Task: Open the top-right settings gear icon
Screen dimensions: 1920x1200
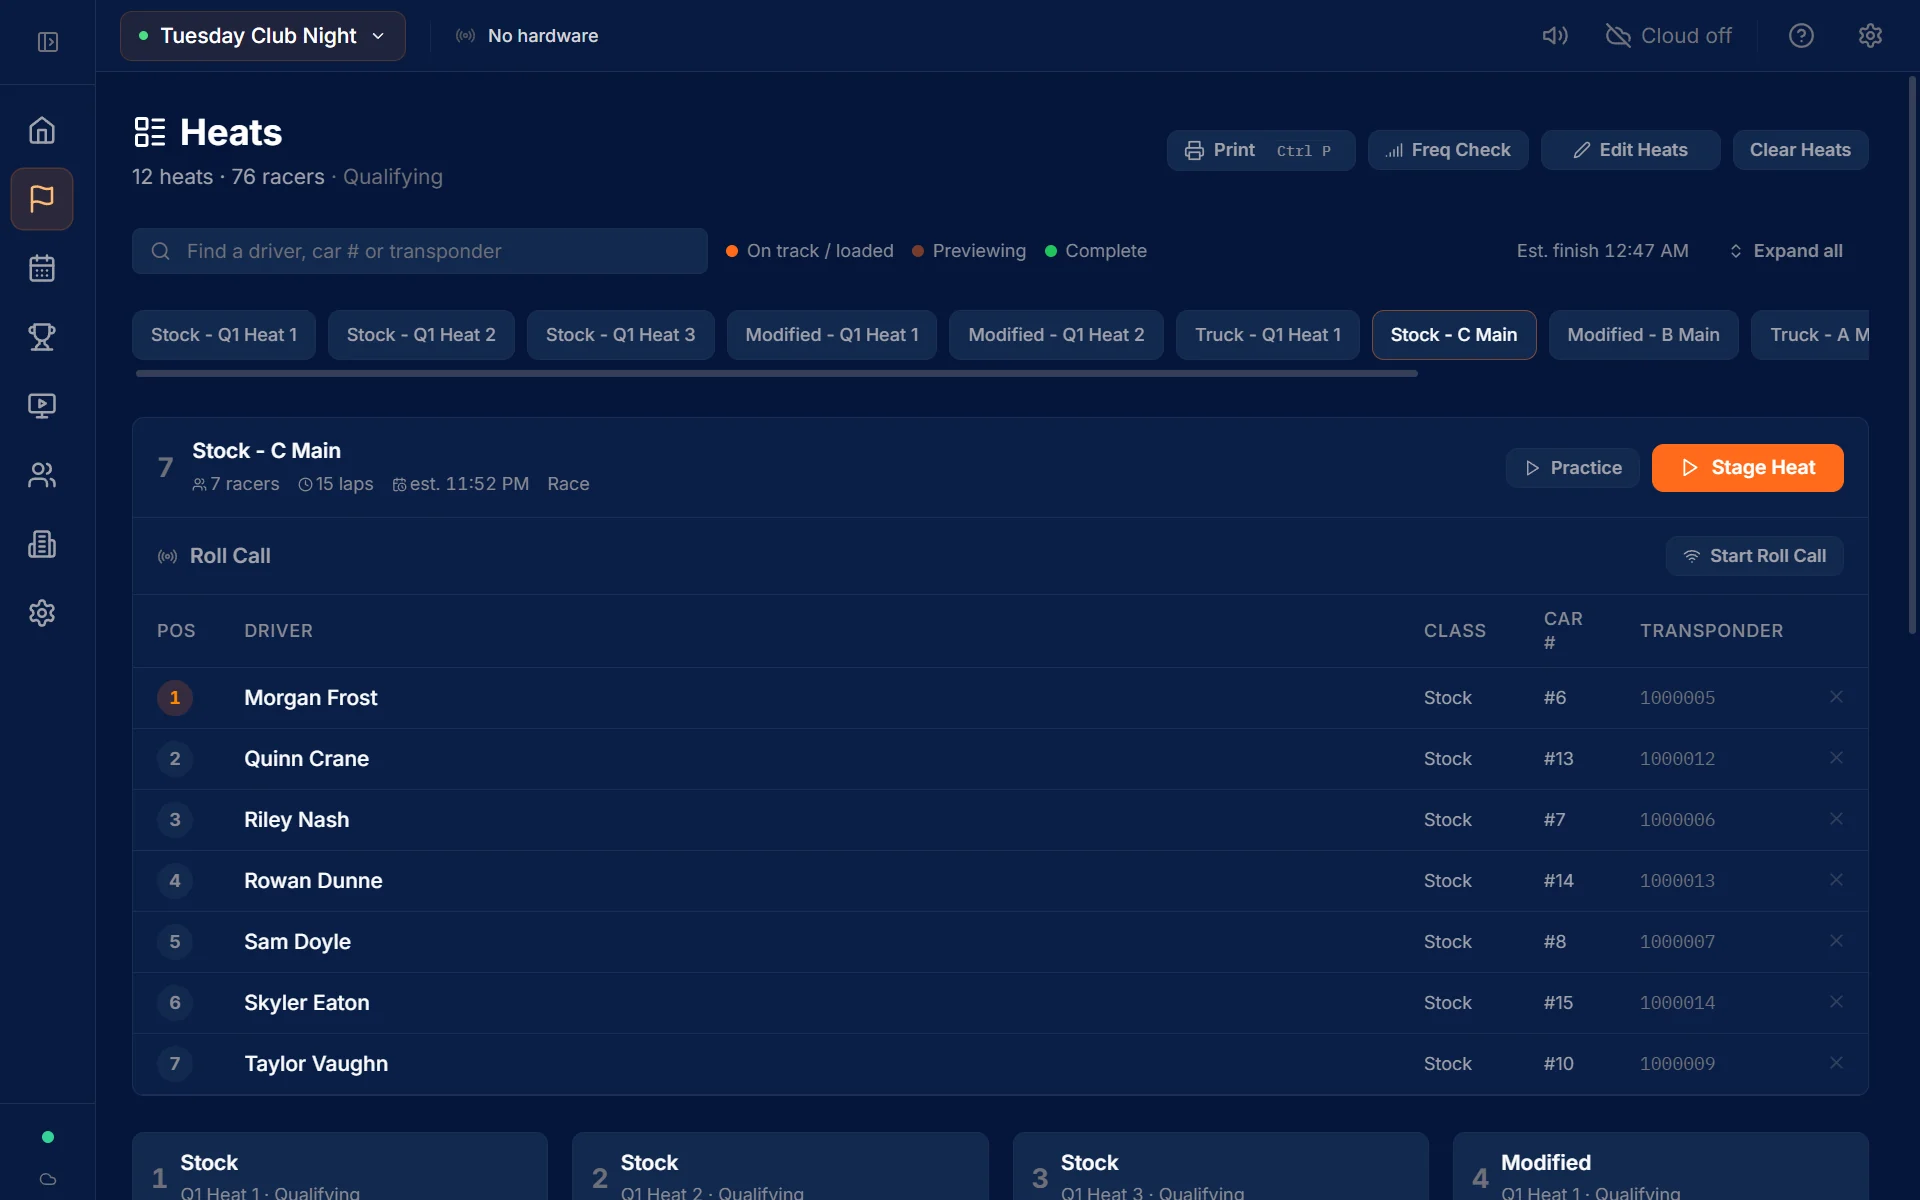Action: (x=1870, y=36)
